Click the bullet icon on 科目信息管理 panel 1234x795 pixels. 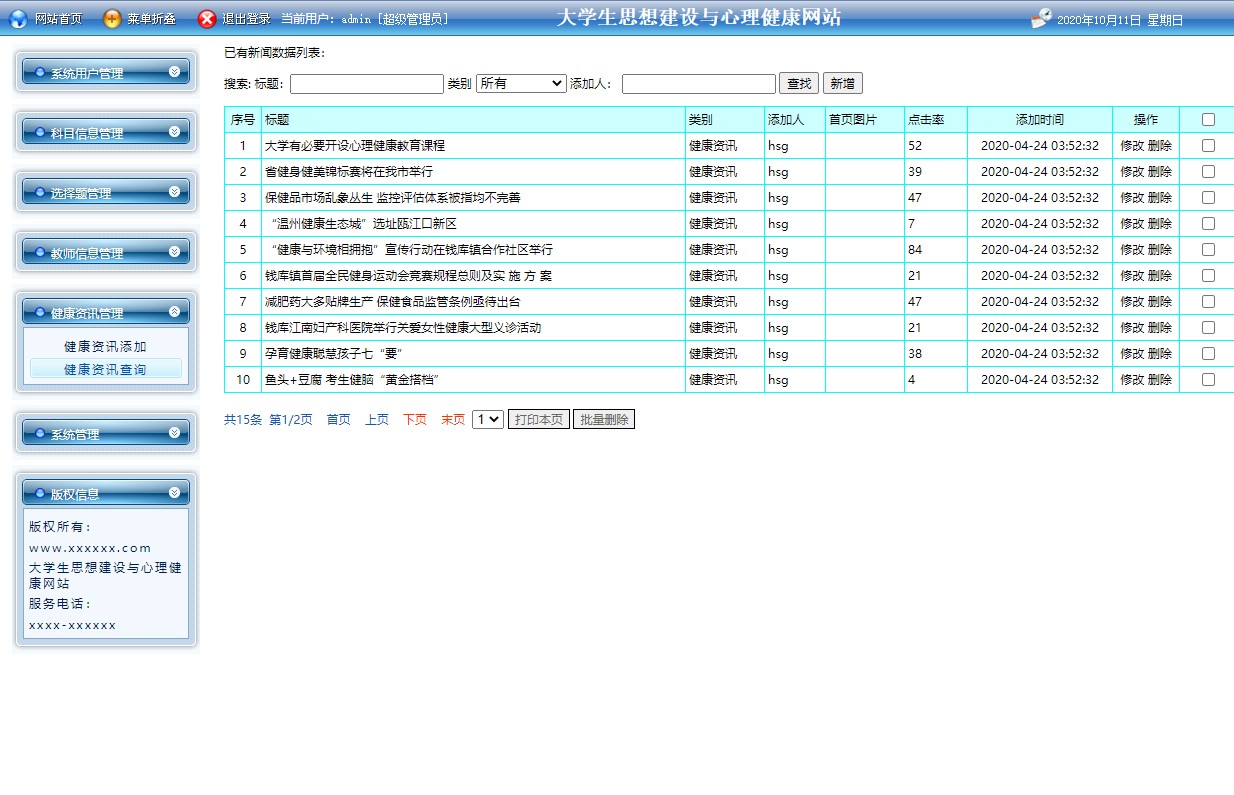[x=40, y=133]
